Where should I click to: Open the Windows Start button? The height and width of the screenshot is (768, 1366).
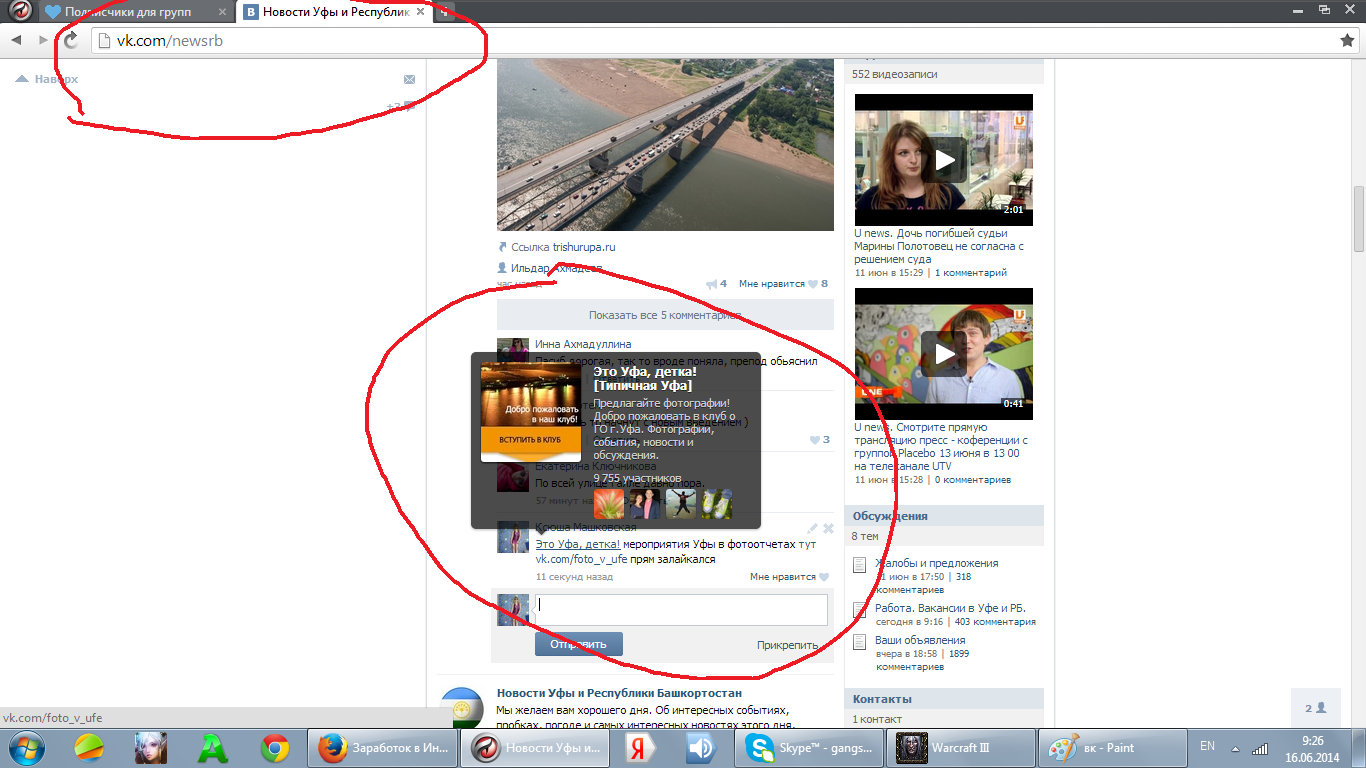pyautogui.click(x=25, y=747)
